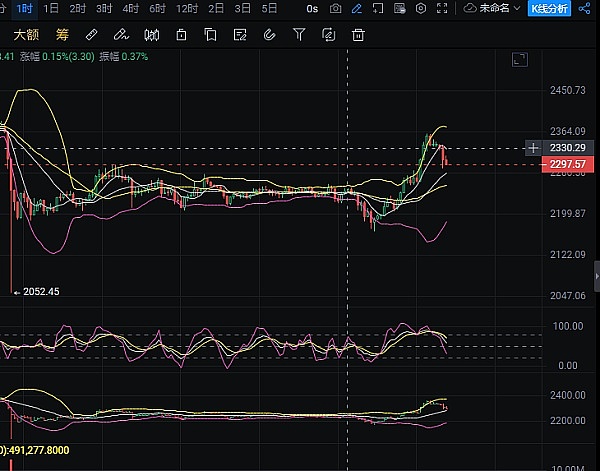600x471 pixels.
Task: Delete drawings with the trash icon
Action: (358, 35)
